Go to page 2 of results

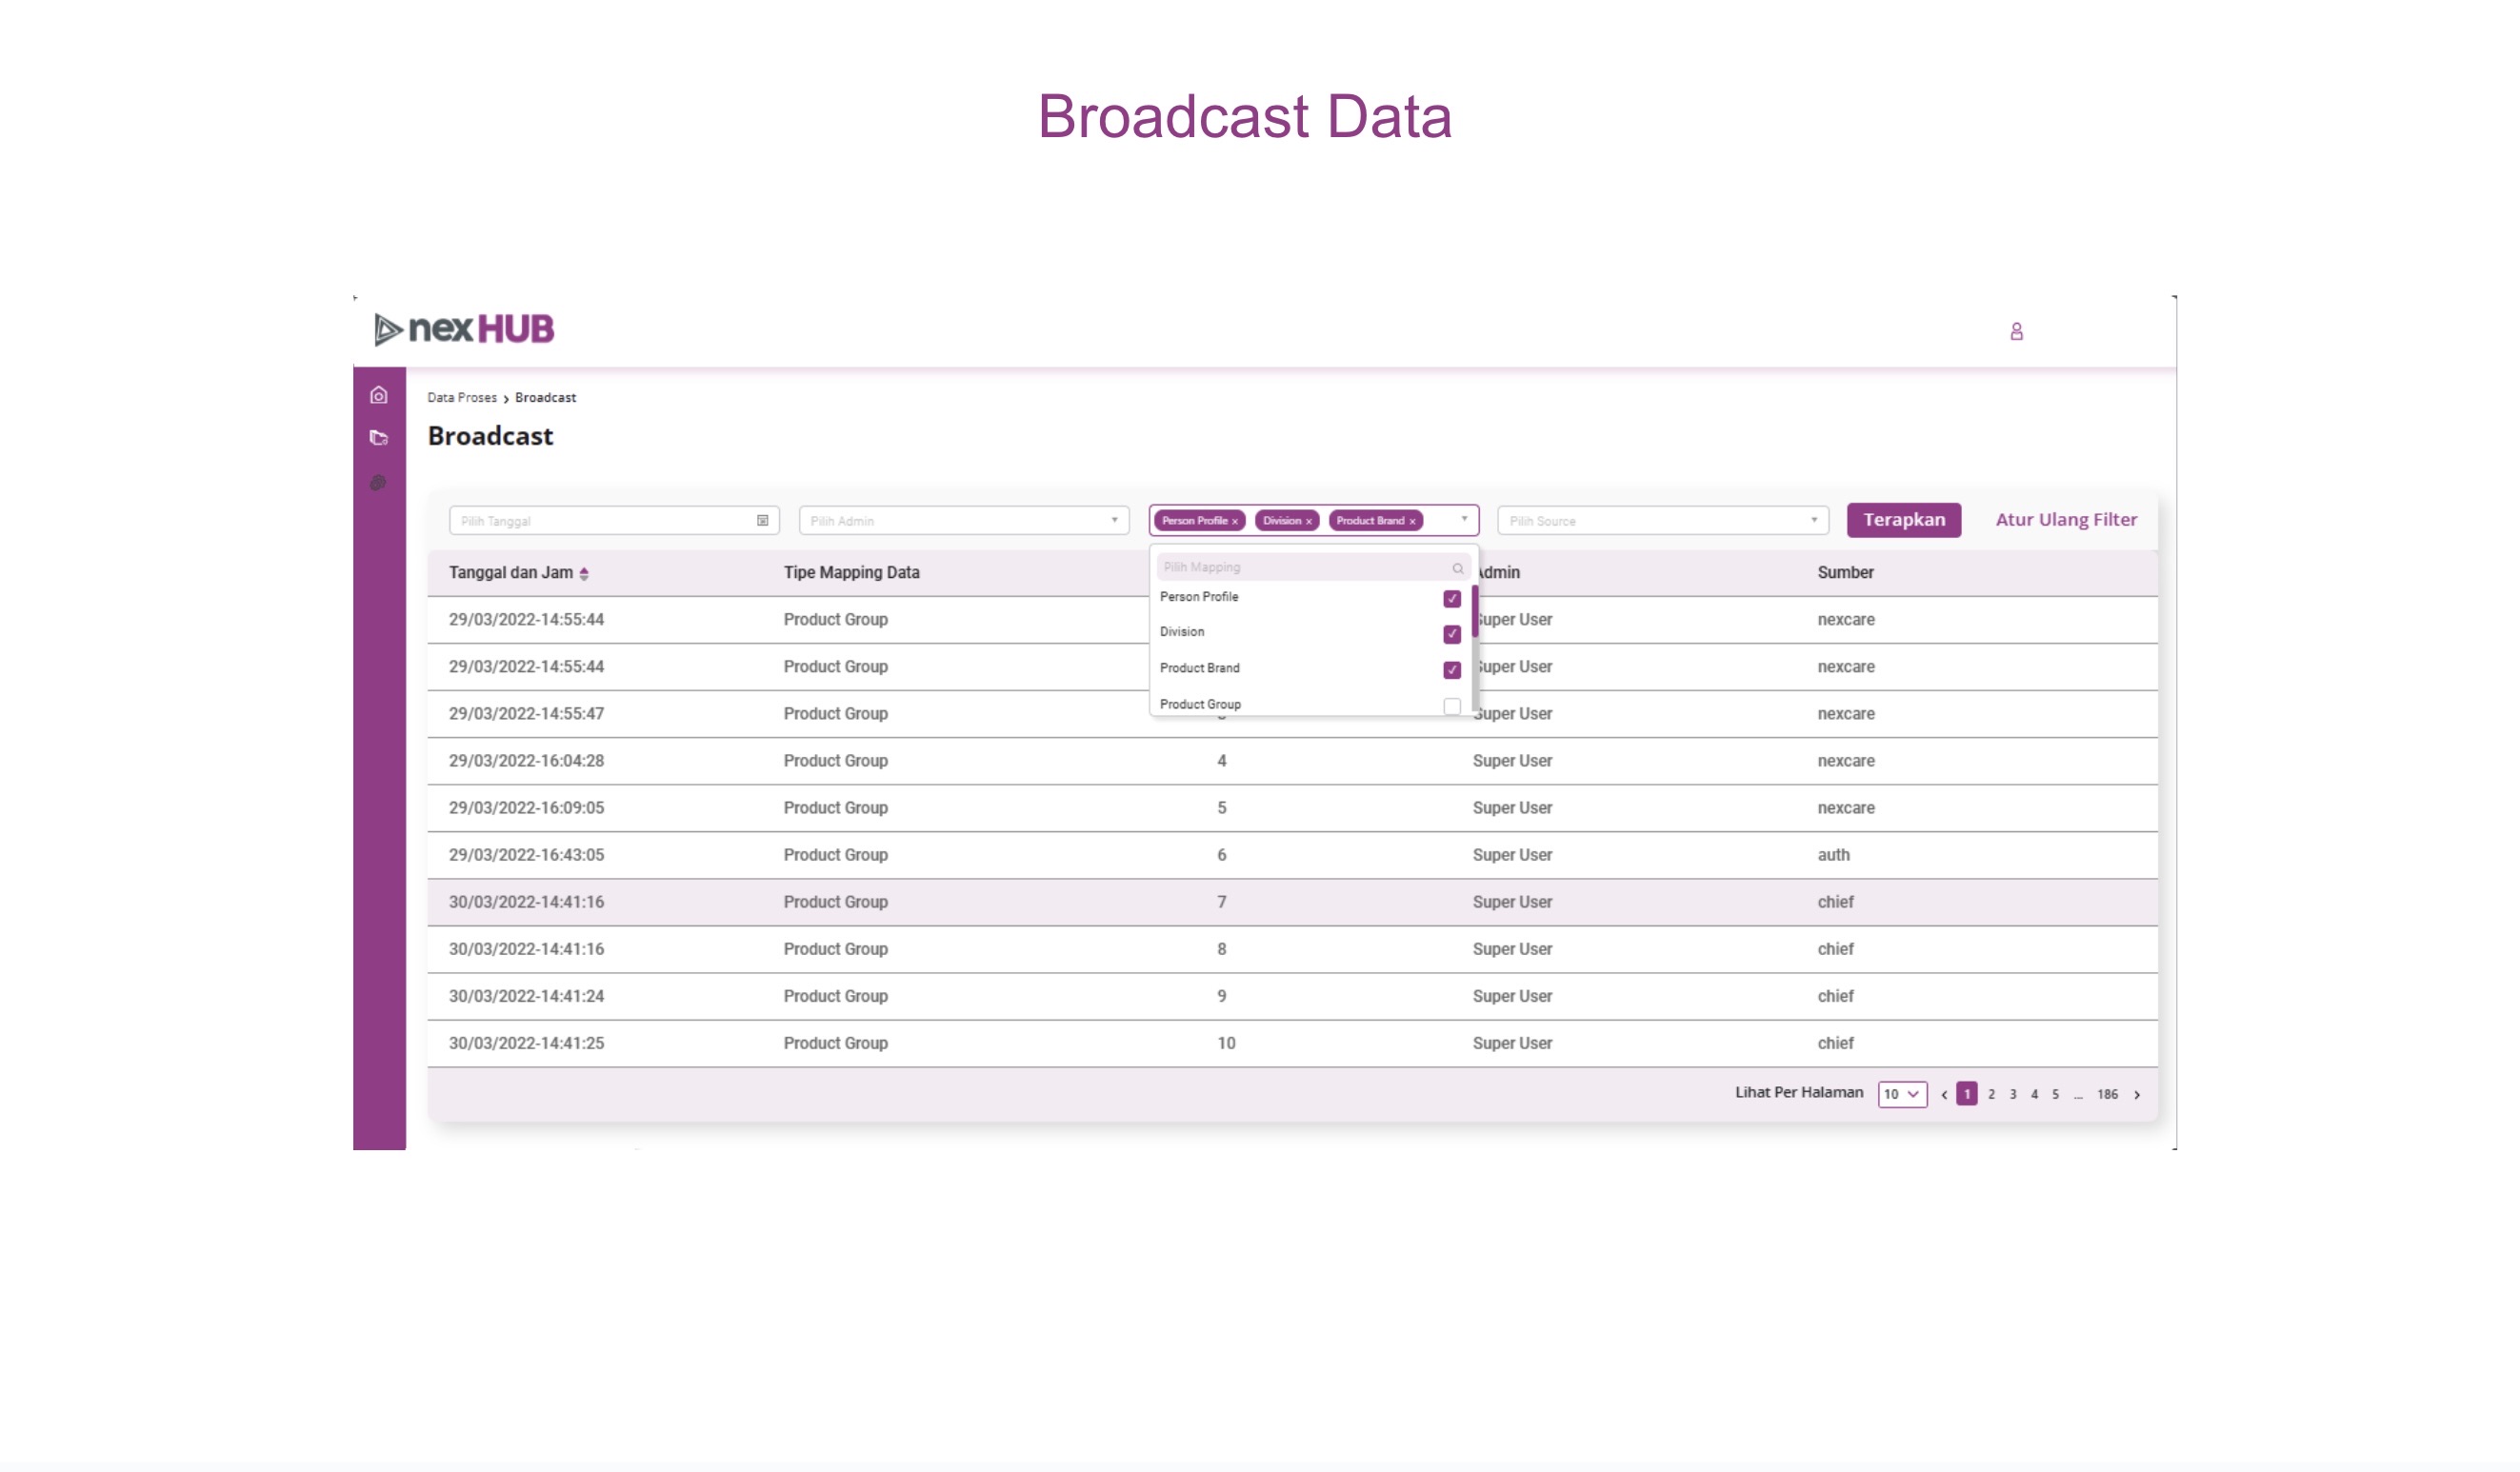pos(1991,1094)
